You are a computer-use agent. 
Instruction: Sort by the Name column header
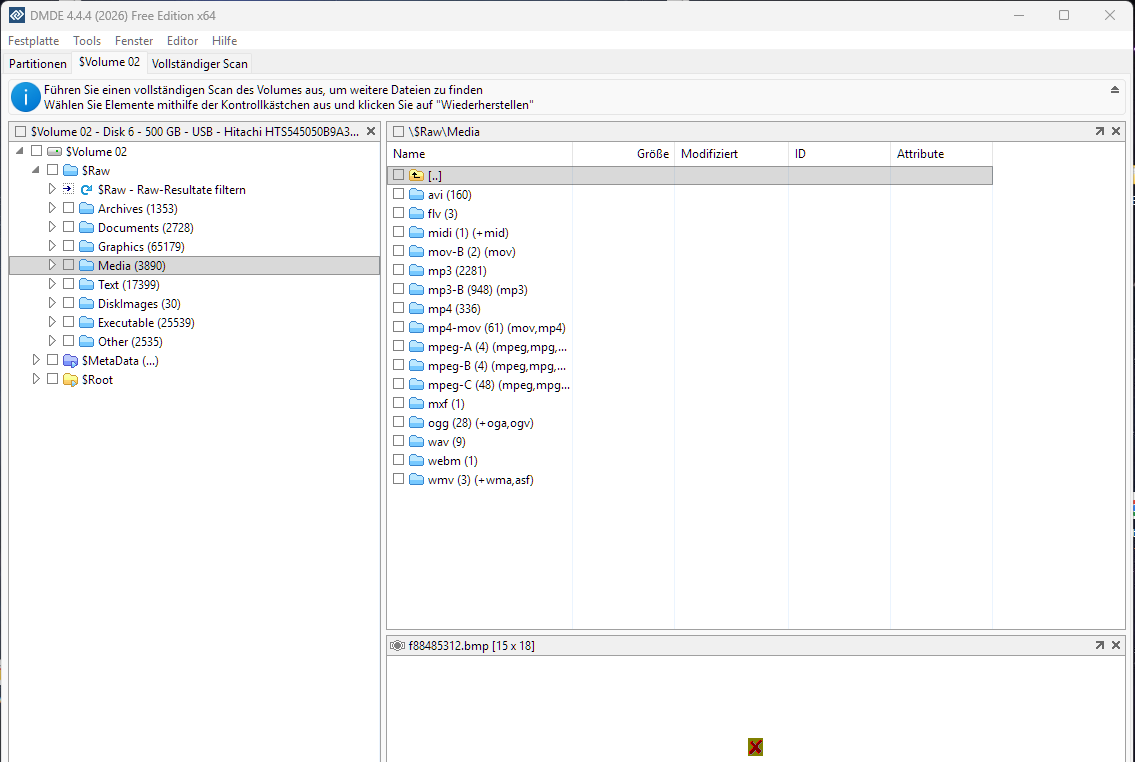(x=479, y=153)
